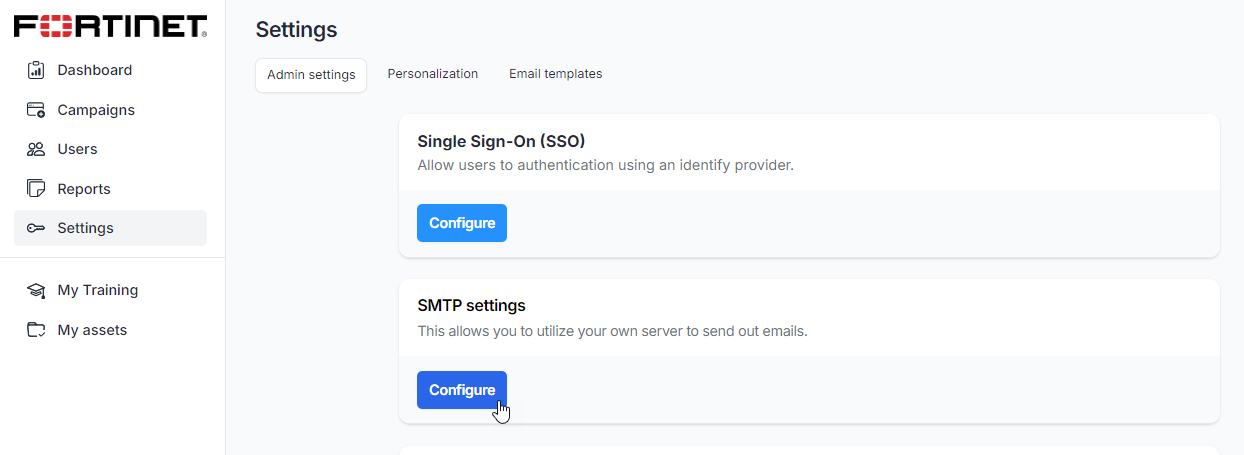Click the Fortinet logo

pos(110,26)
